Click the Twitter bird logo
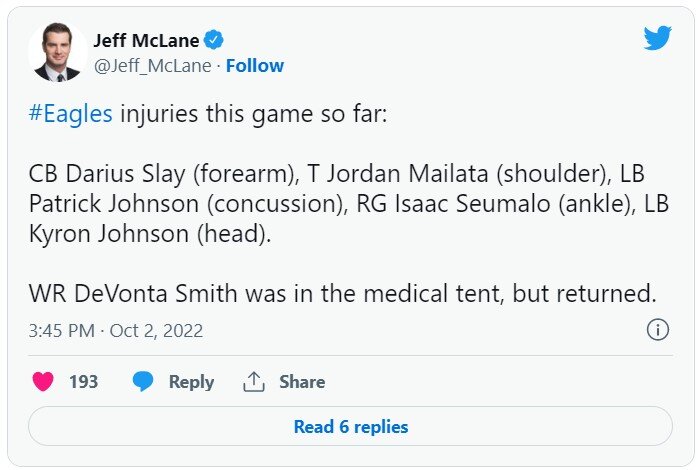Screen dimensions: 698x470 click(657, 38)
